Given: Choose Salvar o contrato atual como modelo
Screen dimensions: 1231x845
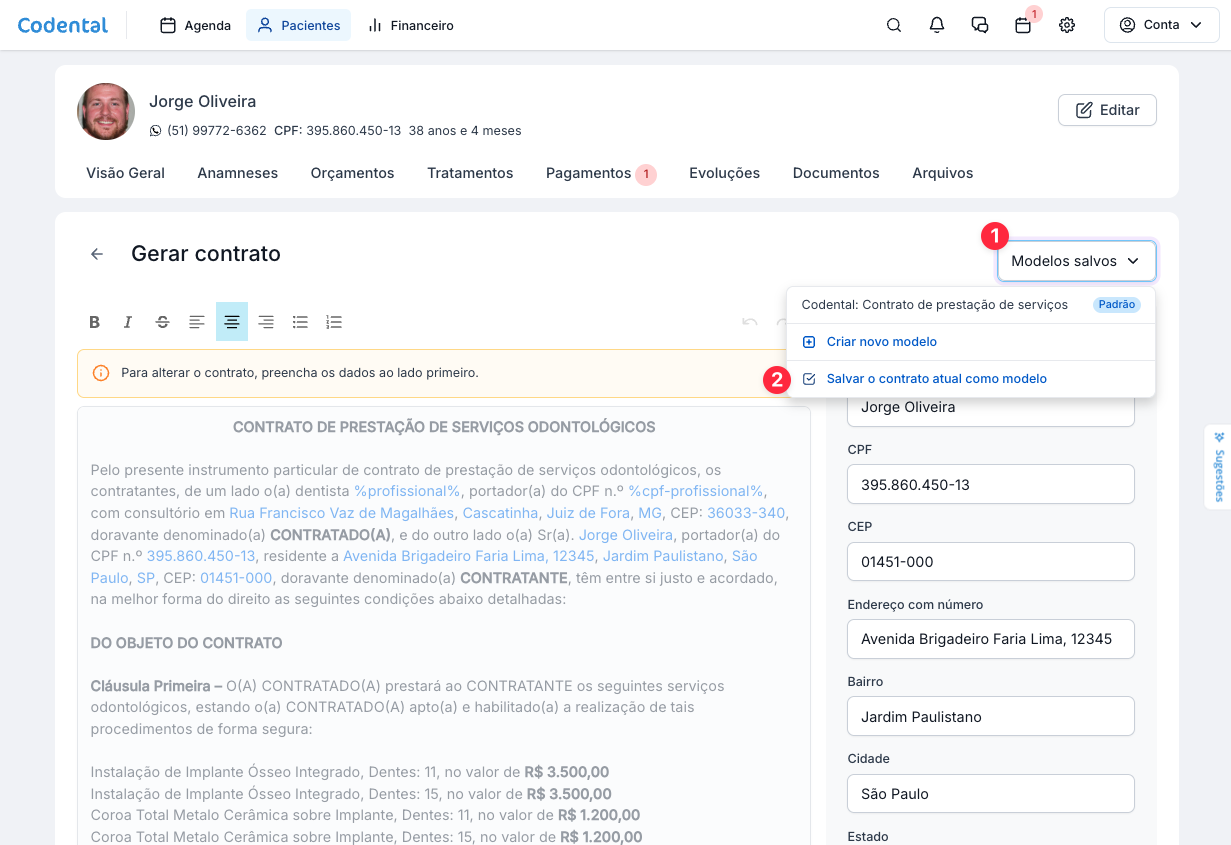Looking at the screenshot, I should click(x=936, y=379).
